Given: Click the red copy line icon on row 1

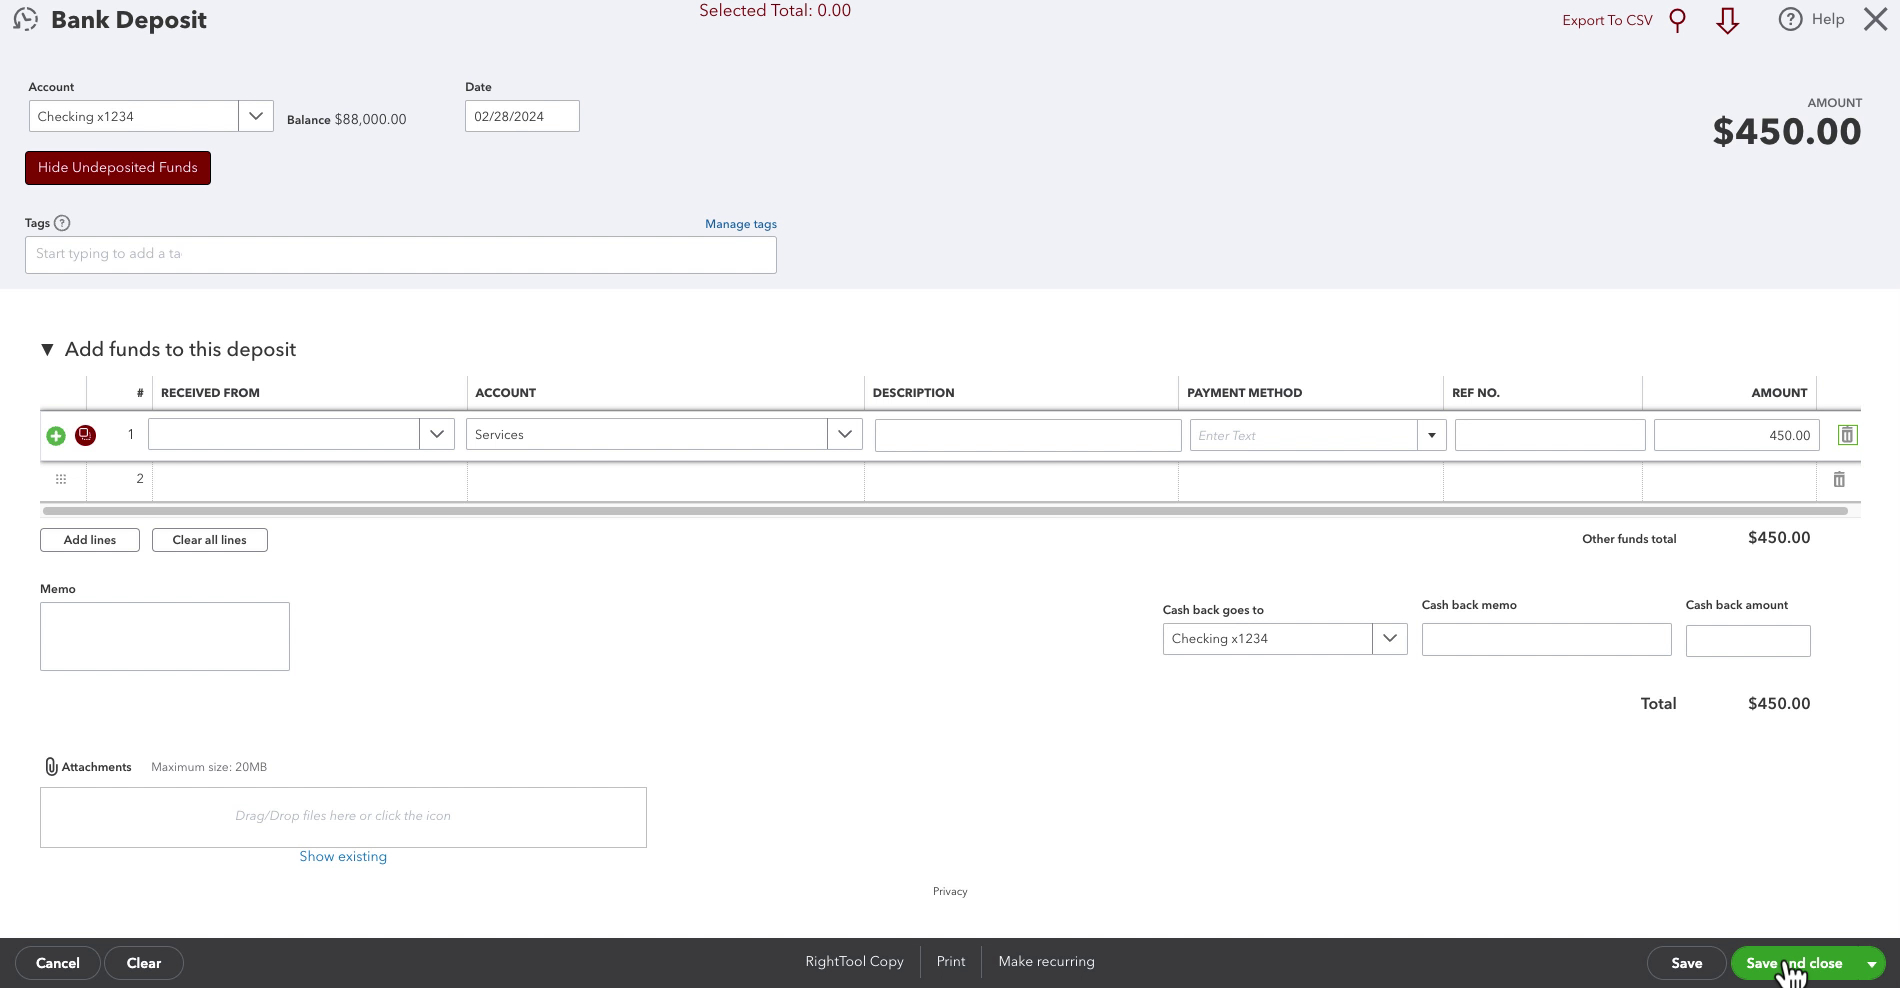Looking at the screenshot, I should 86,435.
